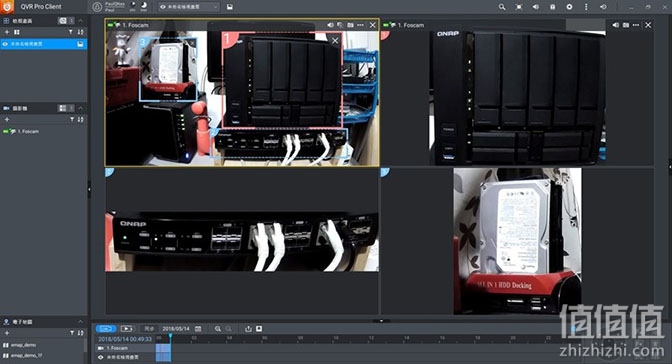This screenshot has width=672, height=364.
Task: Take snapshot of first Foscam tile
Action: click(x=351, y=25)
